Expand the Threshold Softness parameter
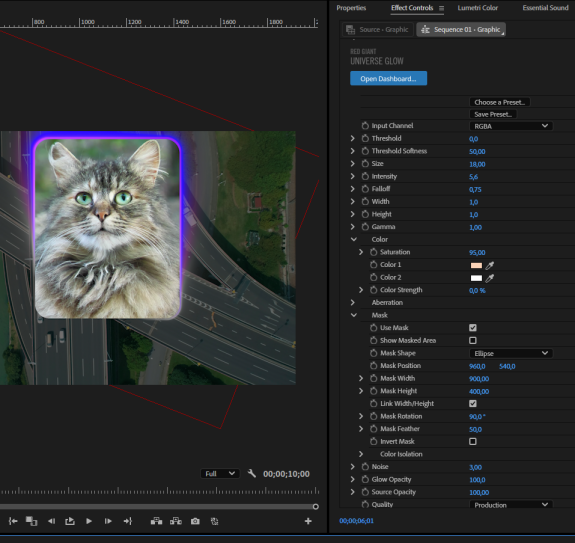 click(x=353, y=151)
